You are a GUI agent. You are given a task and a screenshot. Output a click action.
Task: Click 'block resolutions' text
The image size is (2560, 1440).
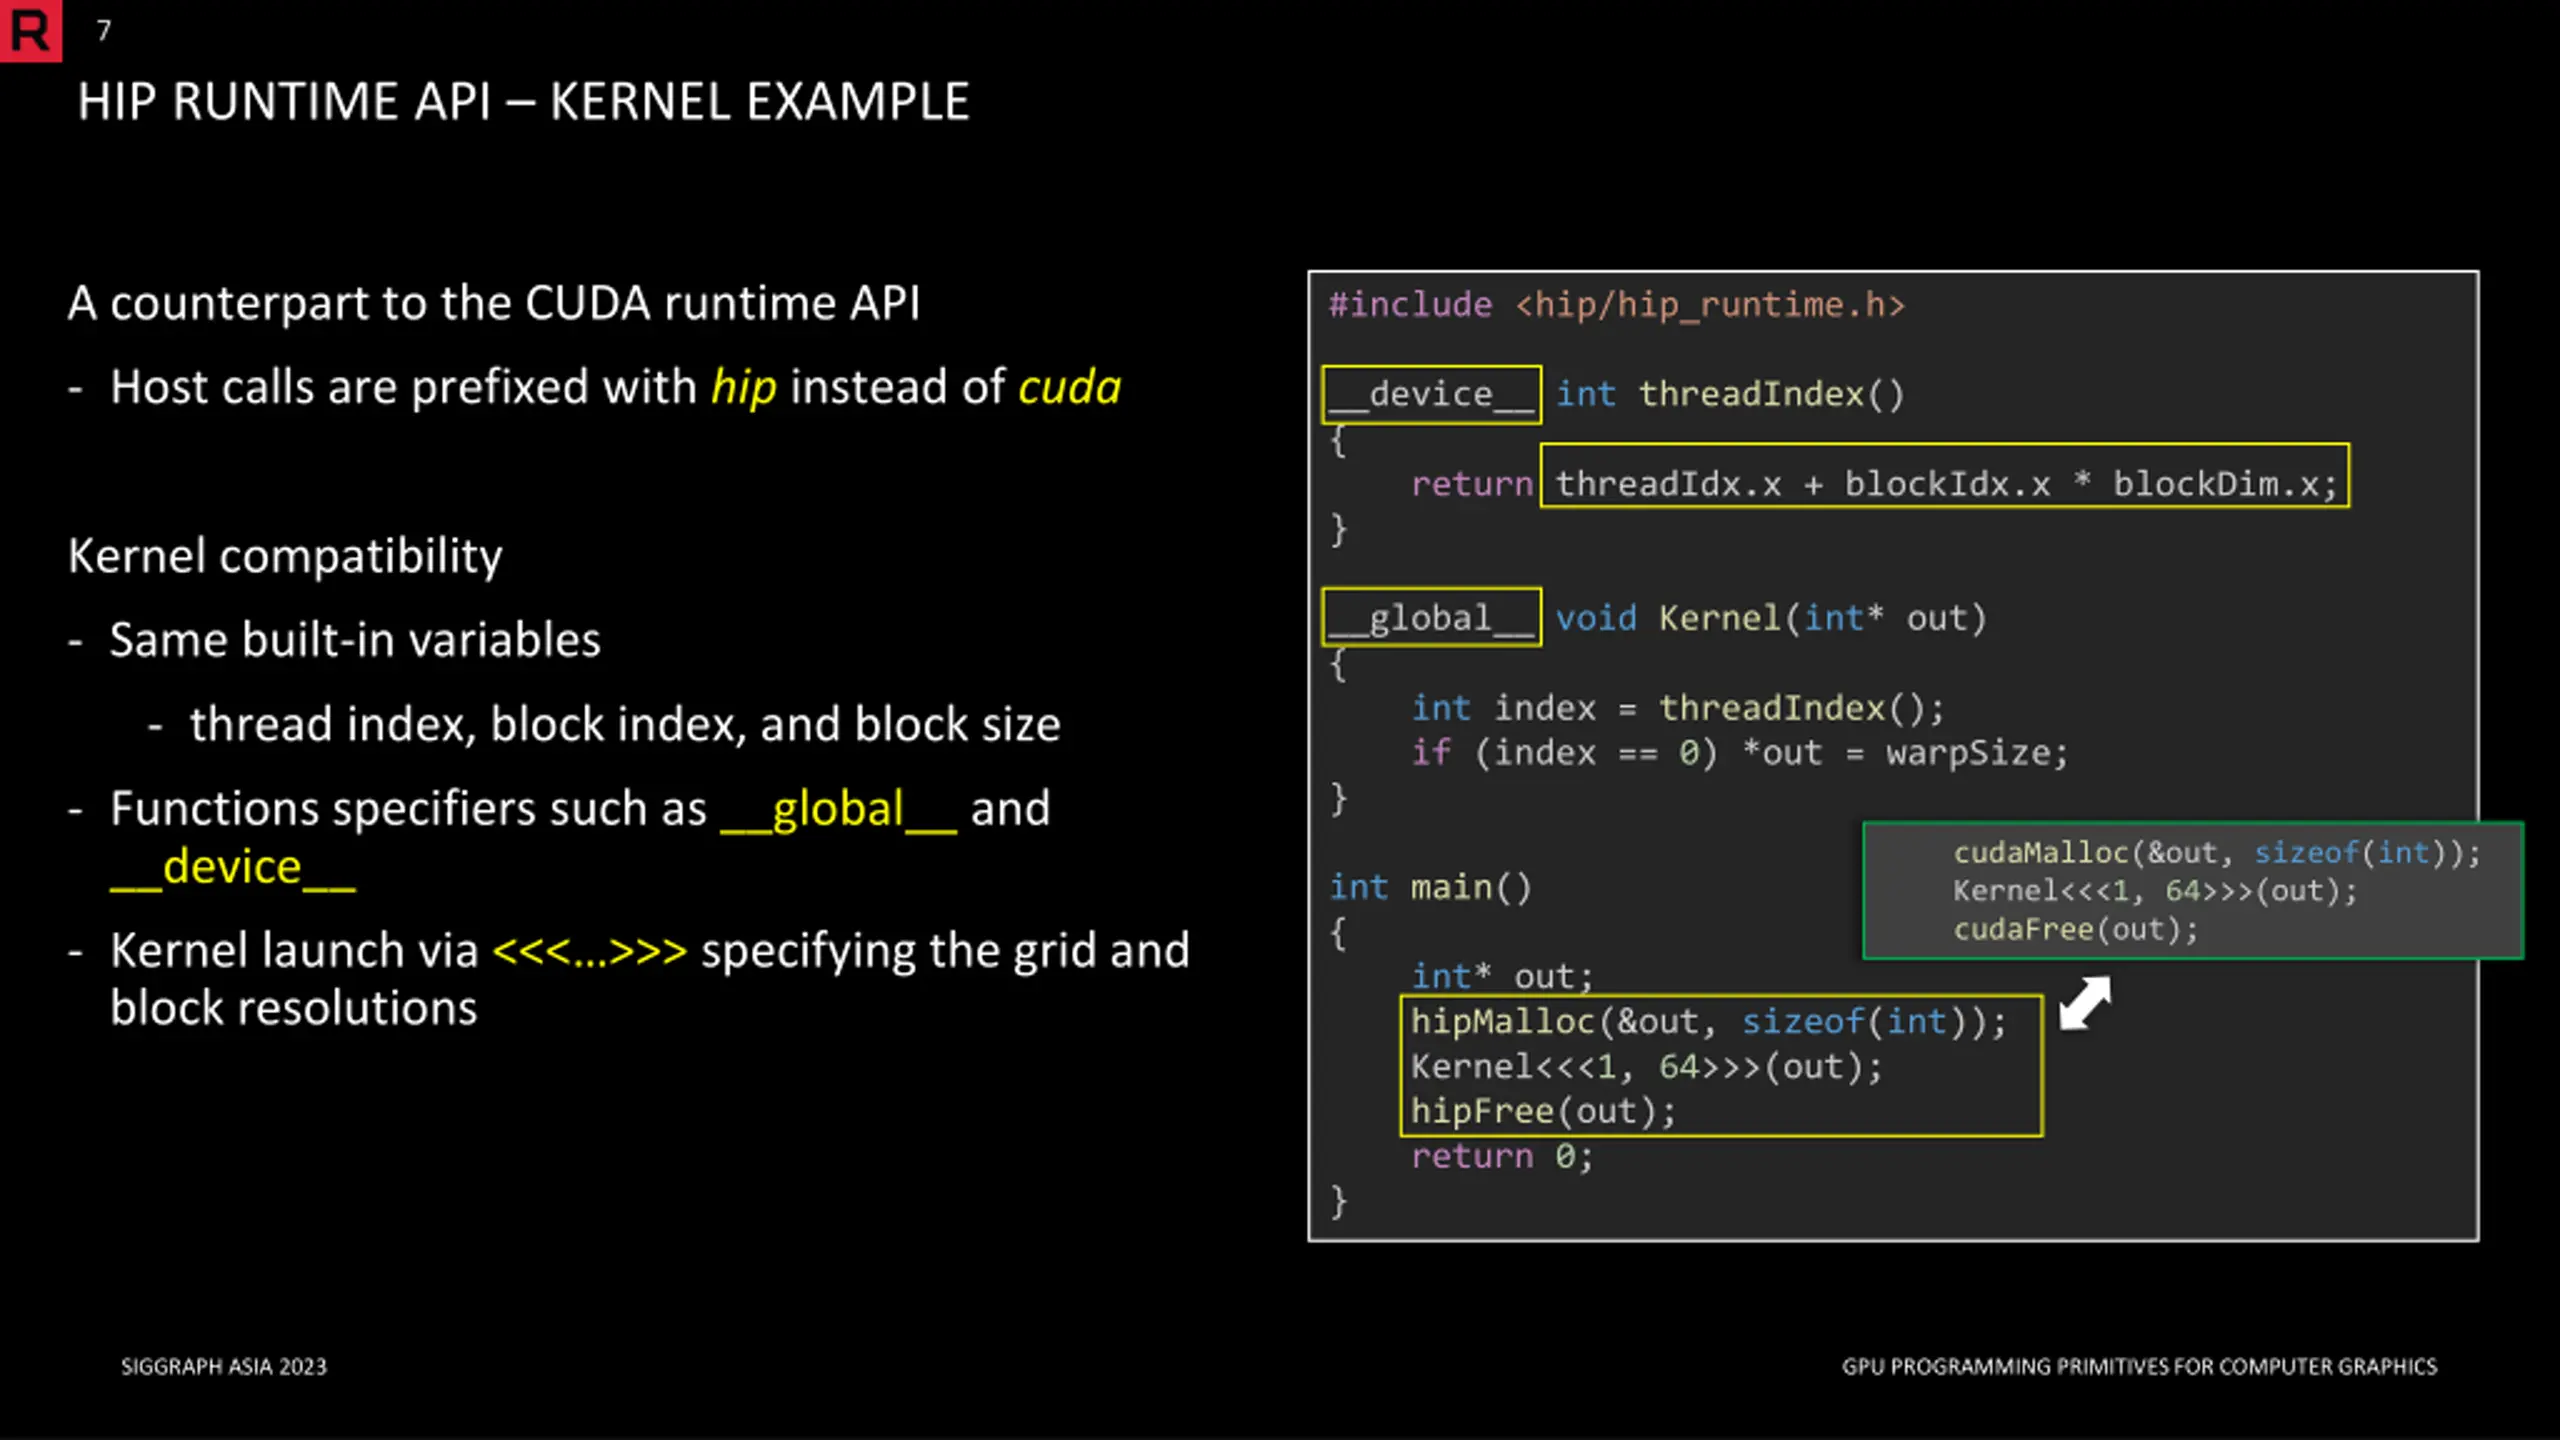coord(294,1008)
